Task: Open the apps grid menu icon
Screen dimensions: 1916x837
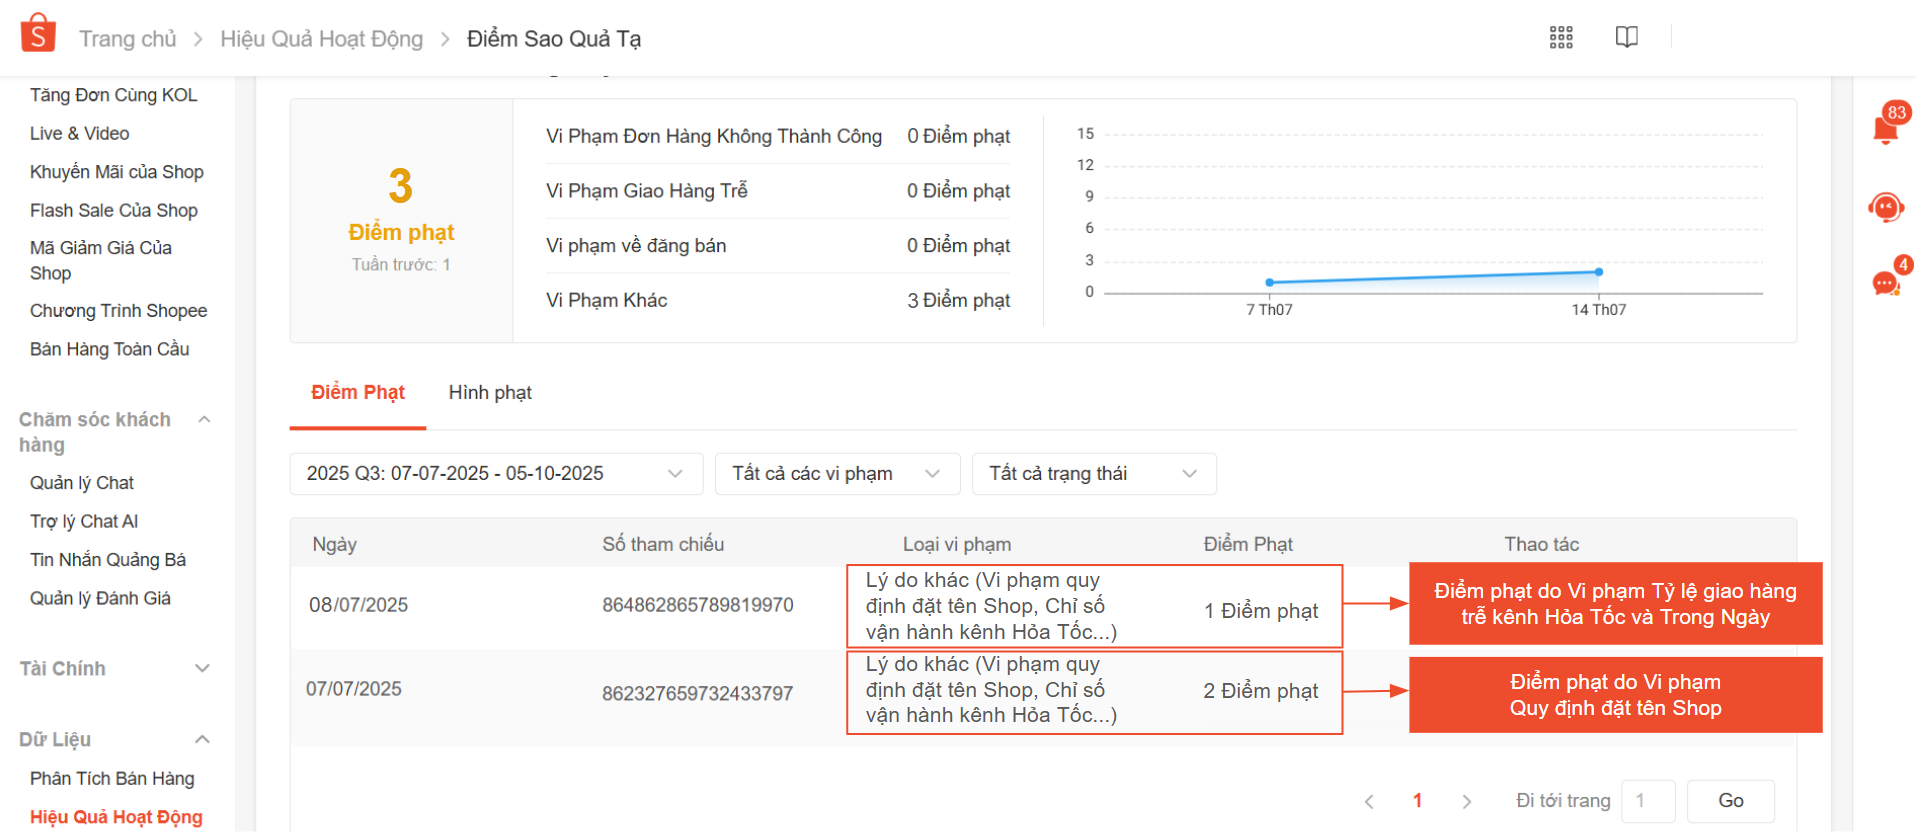Action: tap(1561, 38)
